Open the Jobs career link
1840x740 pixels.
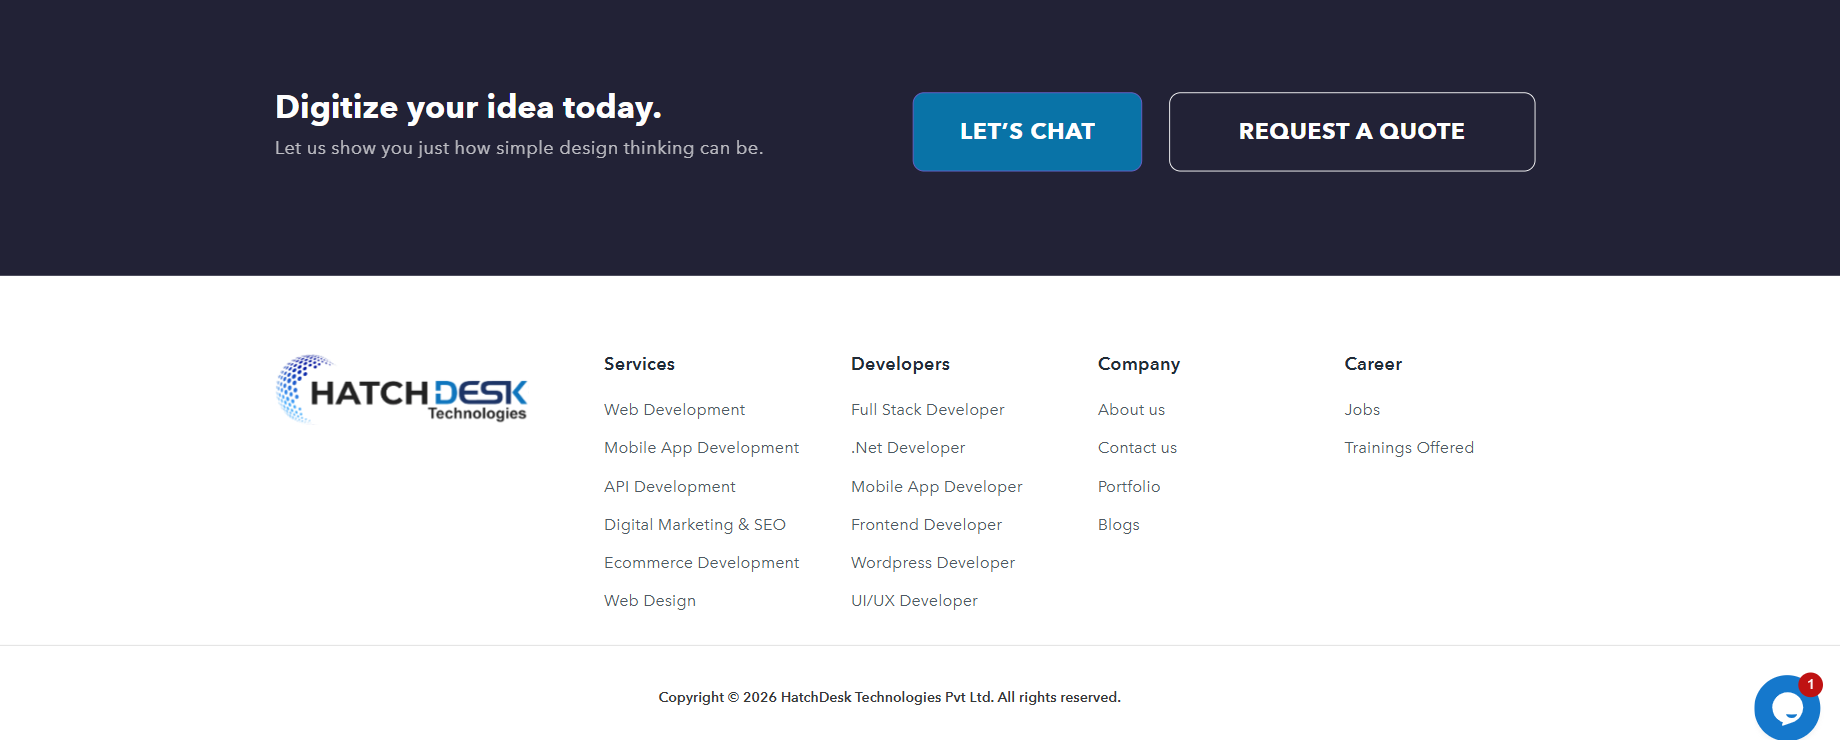click(1362, 410)
